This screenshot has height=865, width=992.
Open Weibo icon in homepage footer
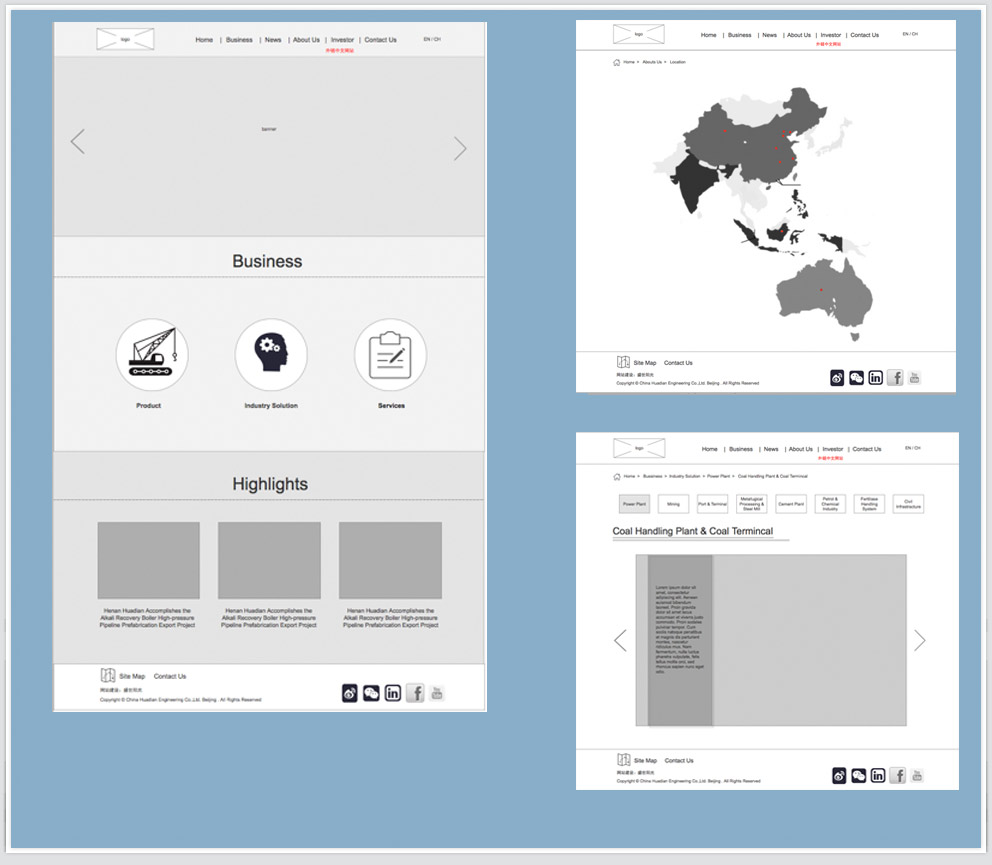(x=350, y=694)
